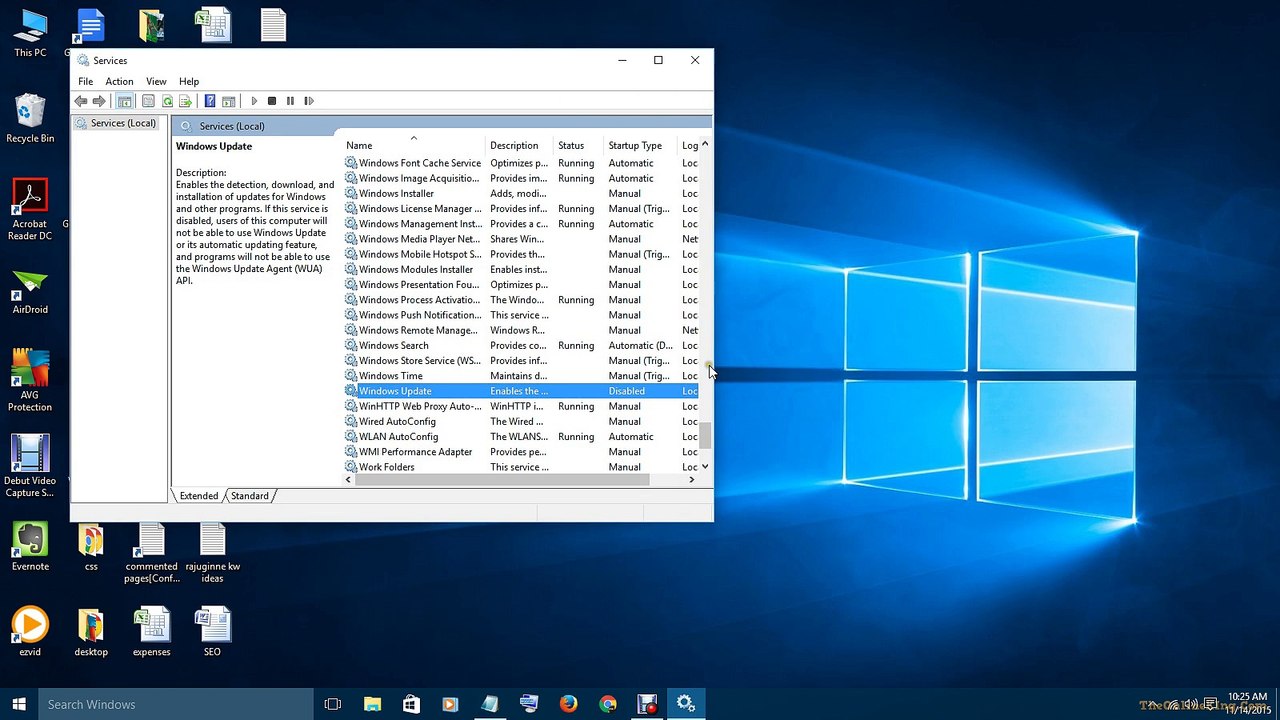This screenshot has height=720, width=1280.
Task: Select the Windows Installer service
Action: tap(522, 193)
